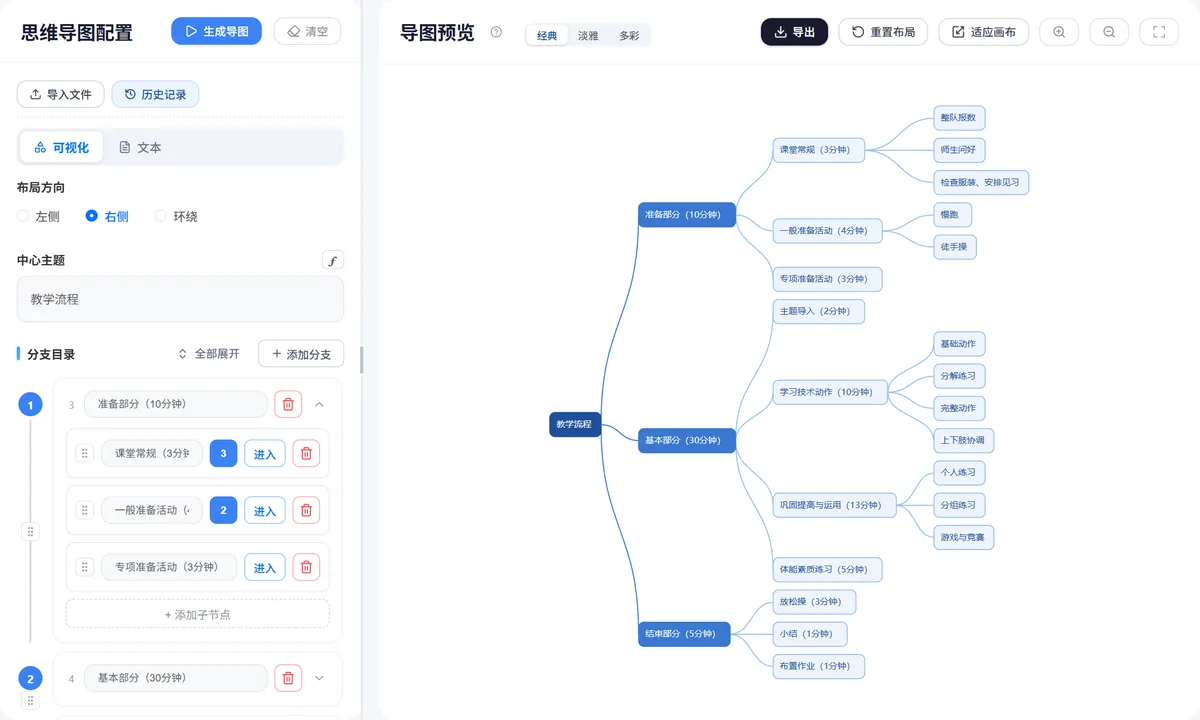Viewport: 1200px width, 720px height.
Task: Delete the 专项准备活动 node
Action: [x=306, y=567]
